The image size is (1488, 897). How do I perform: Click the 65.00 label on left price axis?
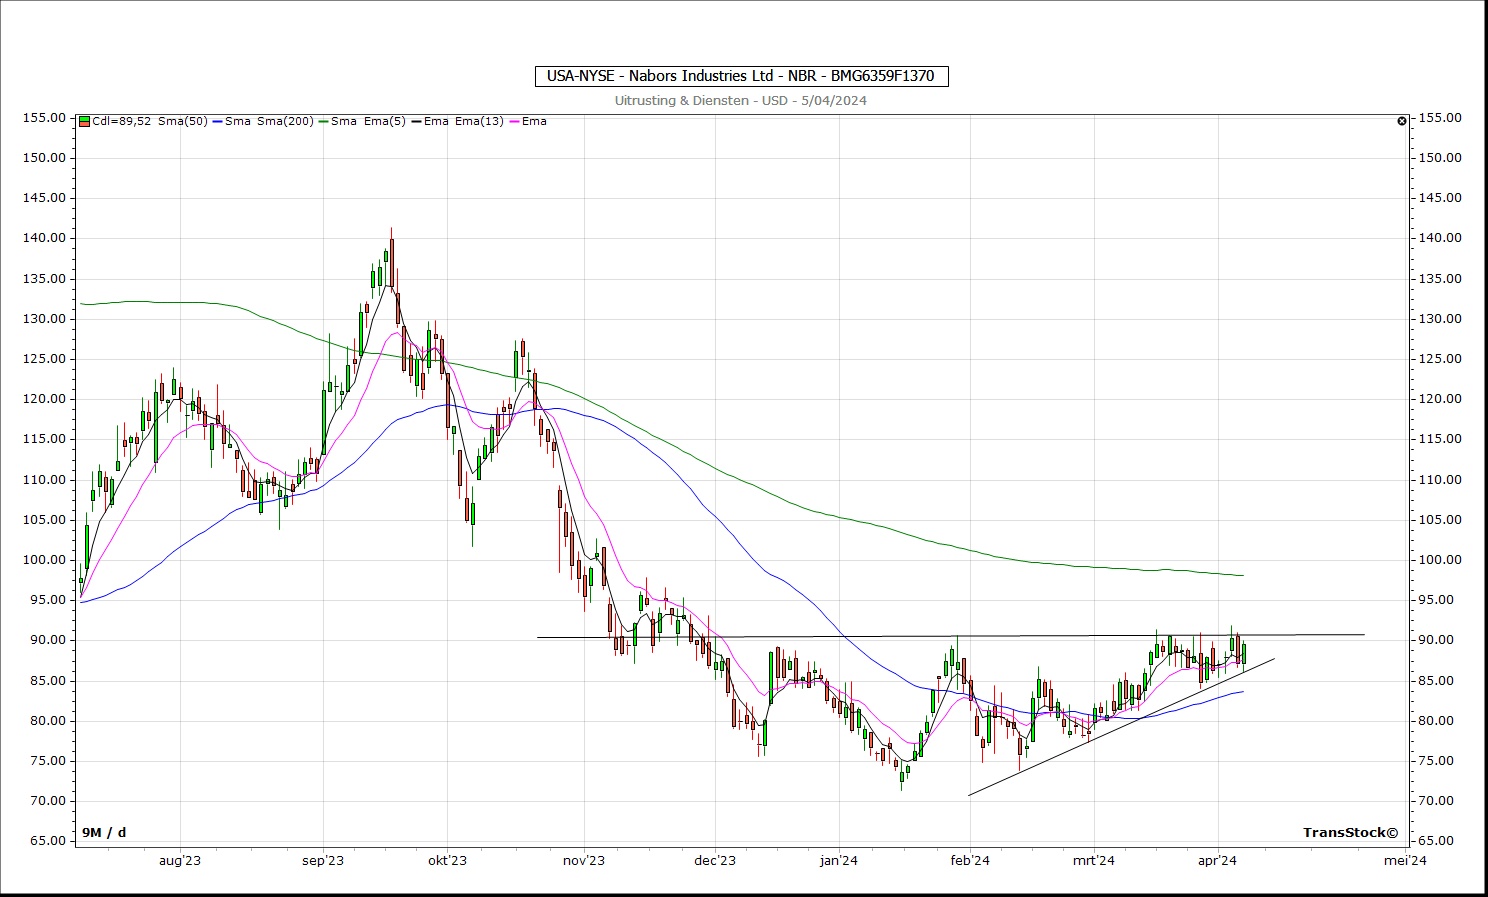coord(45,841)
